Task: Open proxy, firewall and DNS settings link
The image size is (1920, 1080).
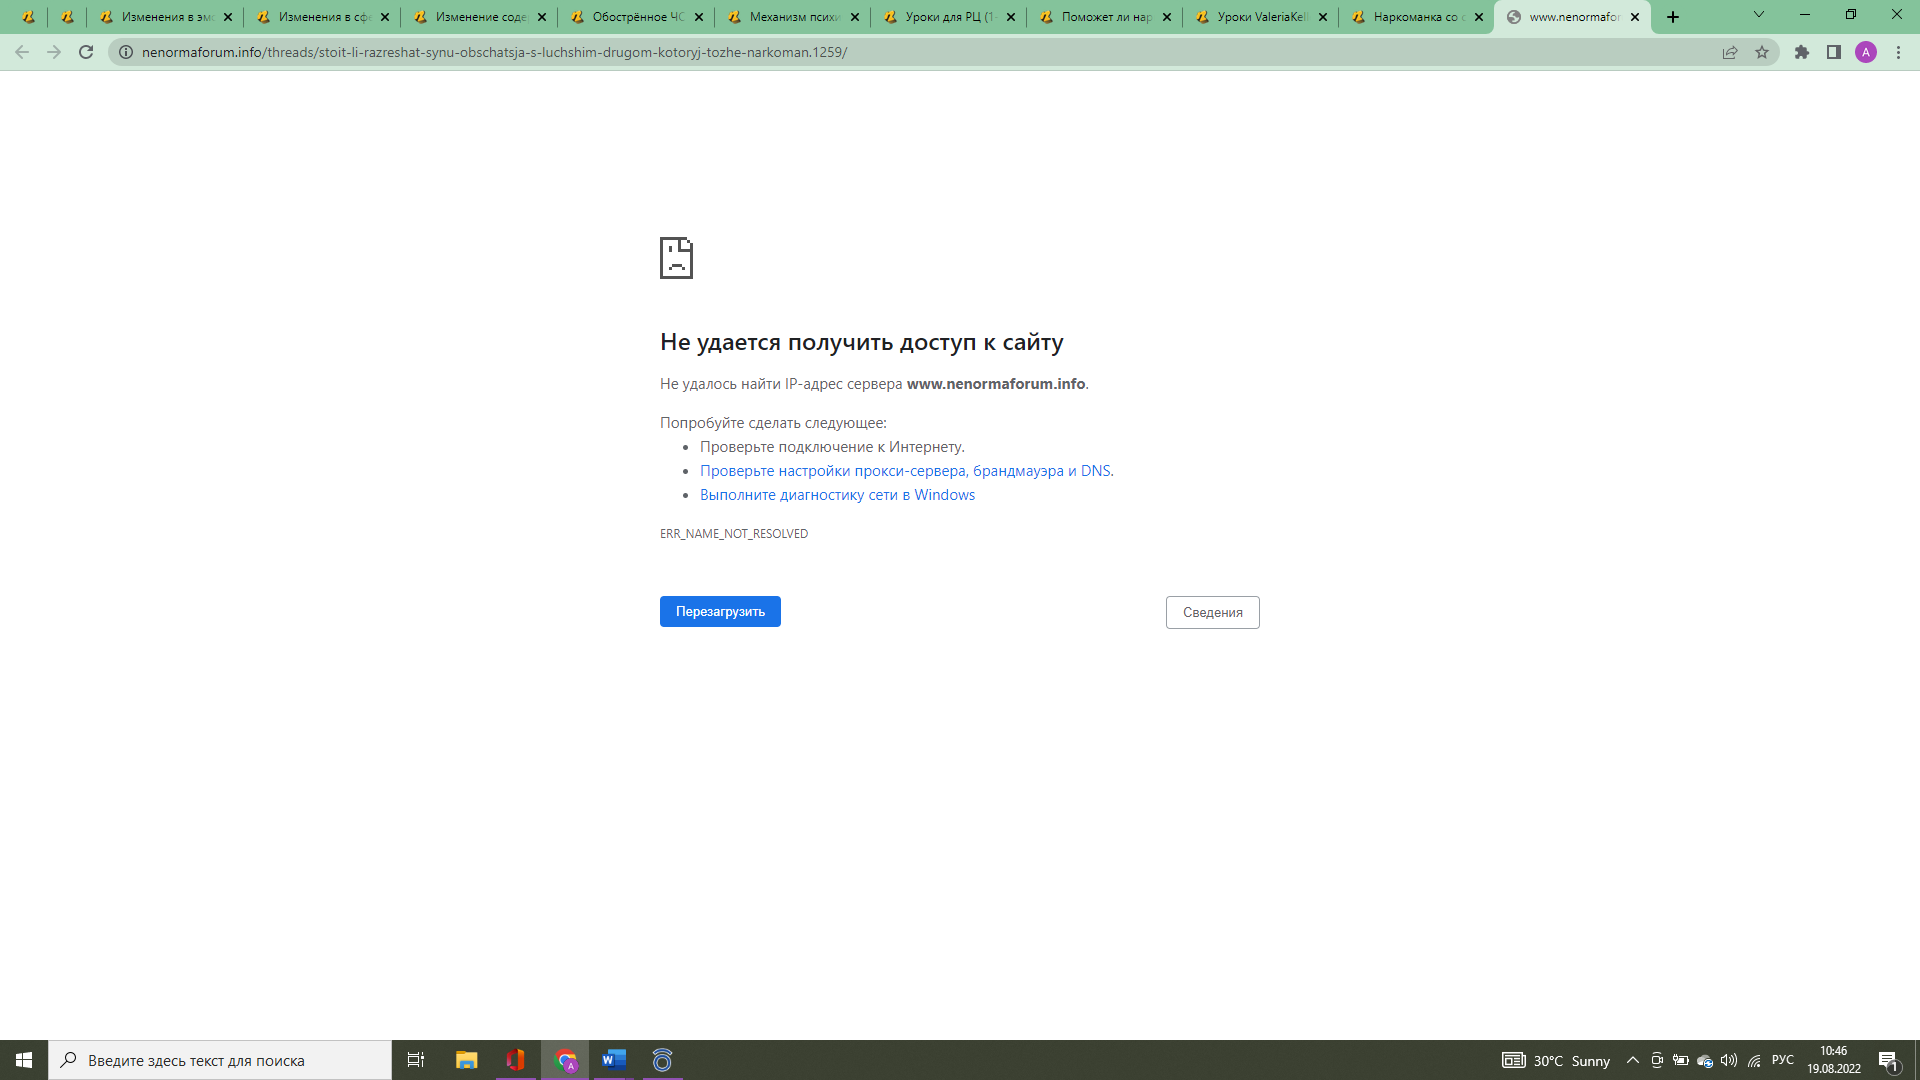Action: click(906, 471)
